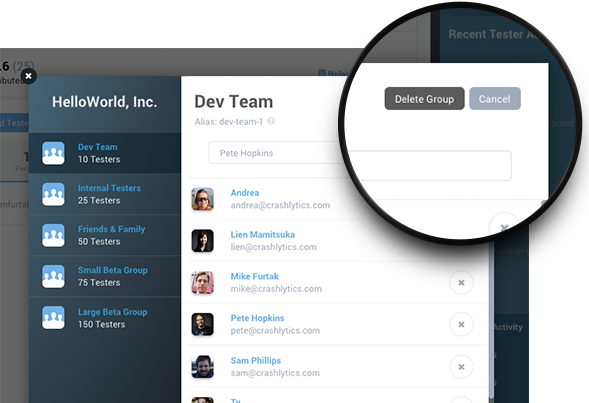Viewport: 589px width, 403px height.
Task: Click the Cancel button
Action: point(495,99)
